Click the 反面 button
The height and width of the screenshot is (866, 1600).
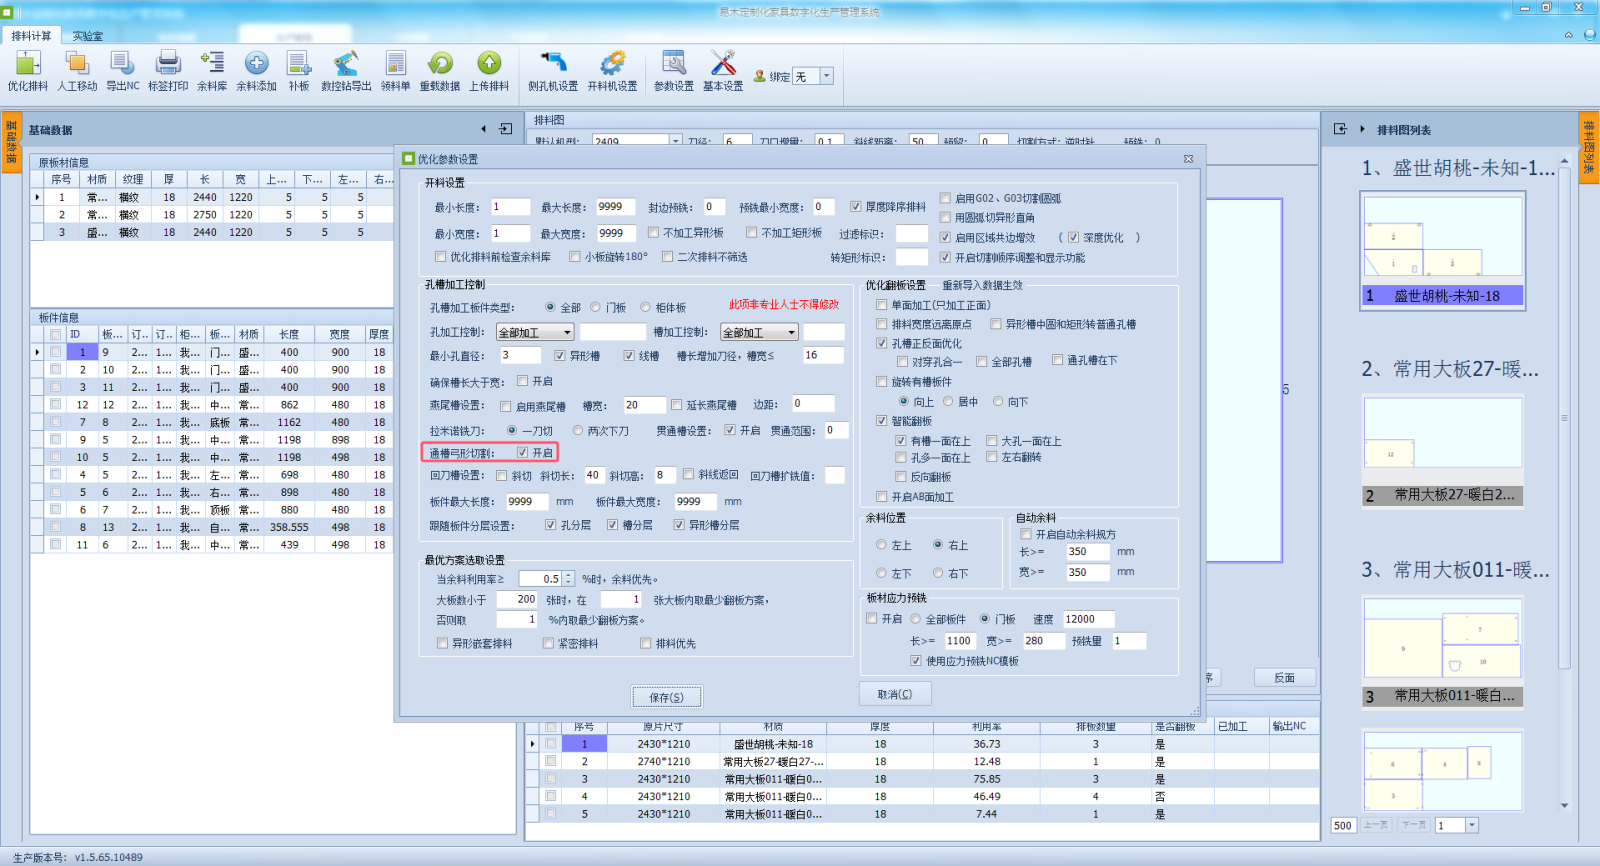coord(1285,678)
